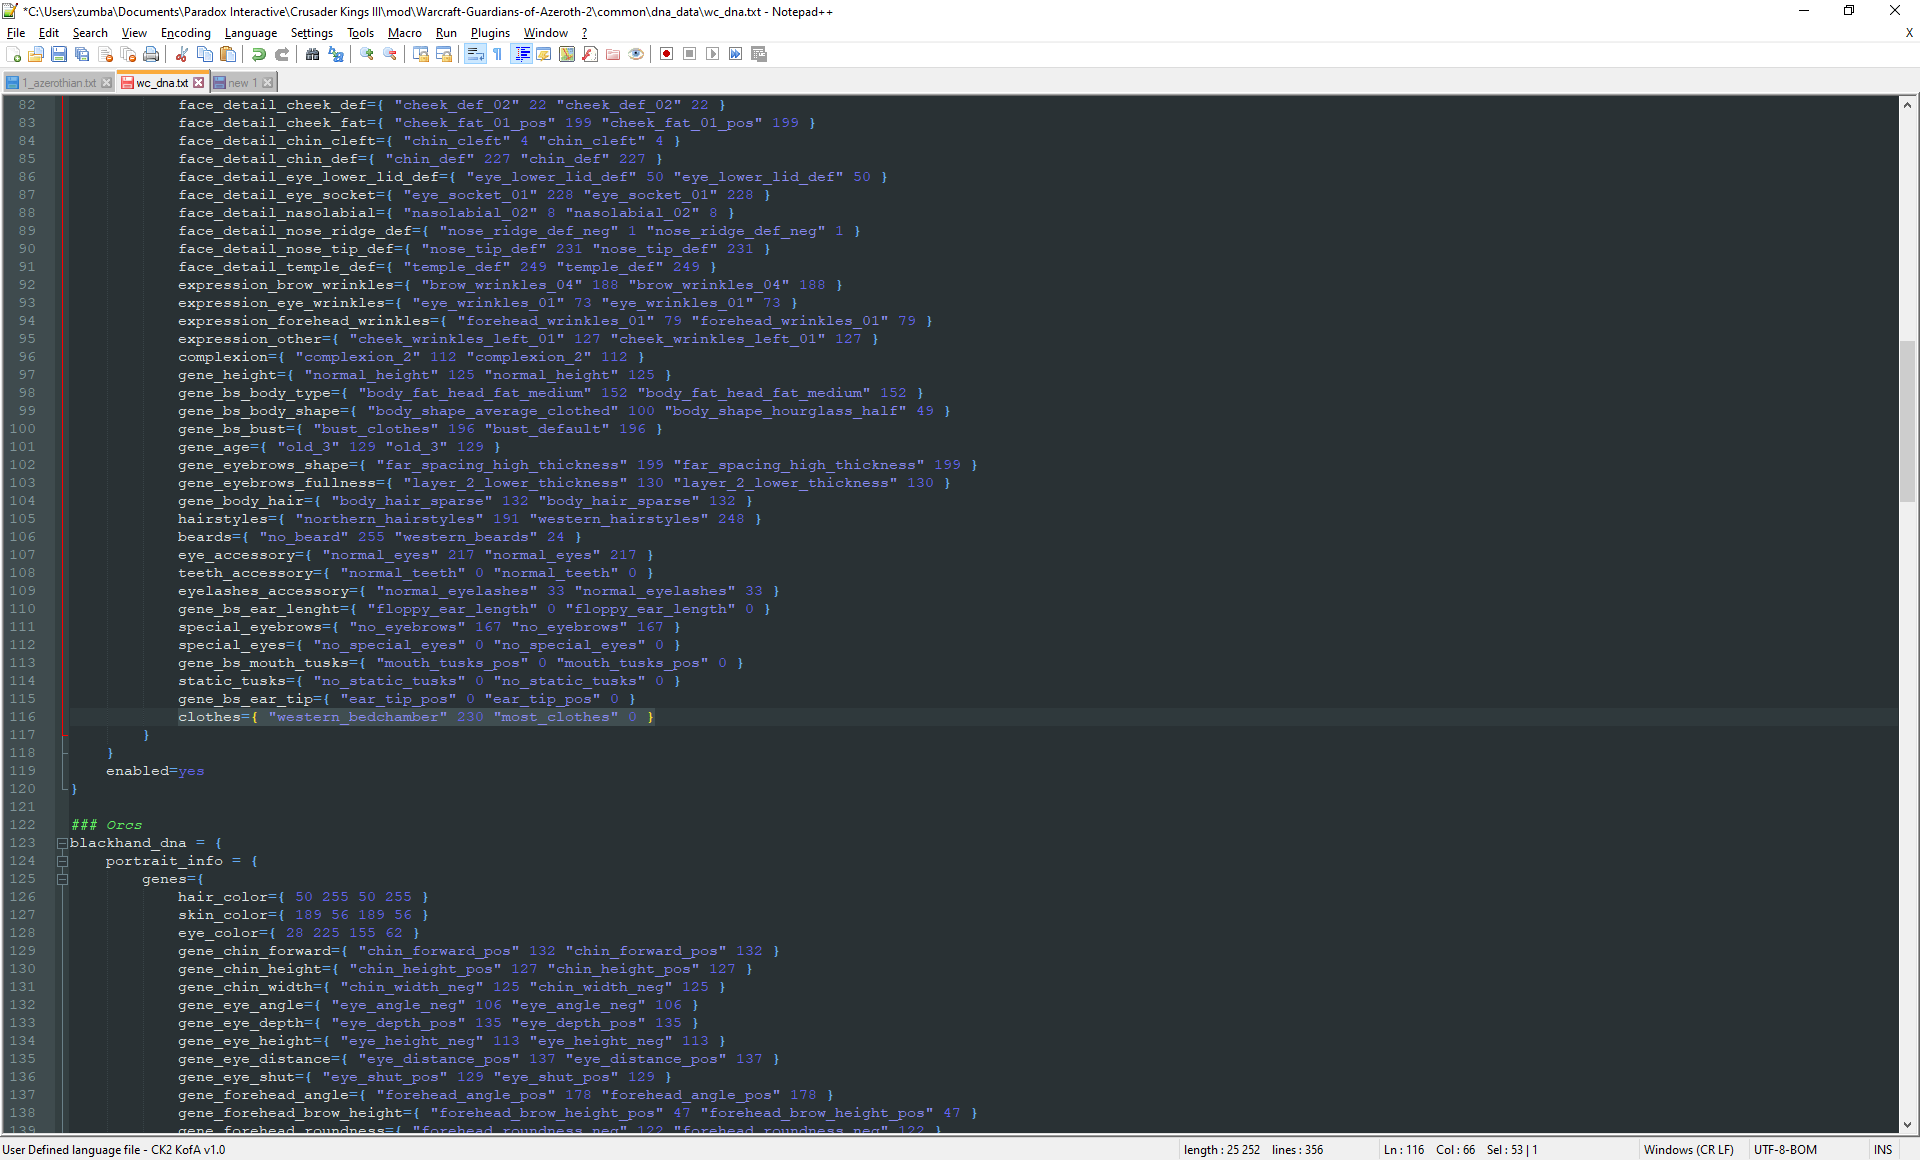
Task: Click Windows (CR LF) in status bar
Action: tap(1688, 1150)
